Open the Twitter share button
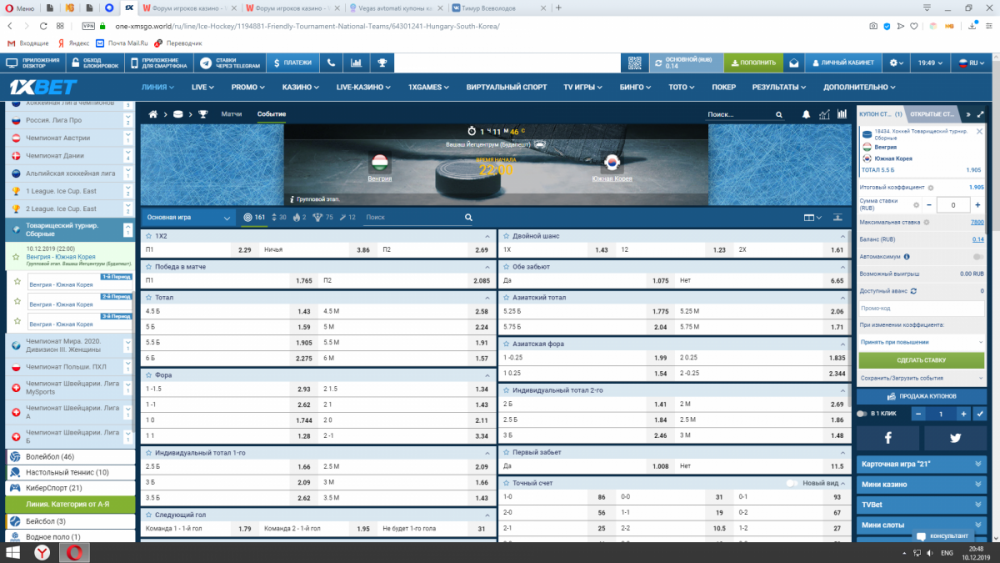The width and height of the screenshot is (1000, 563). click(954, 438)
